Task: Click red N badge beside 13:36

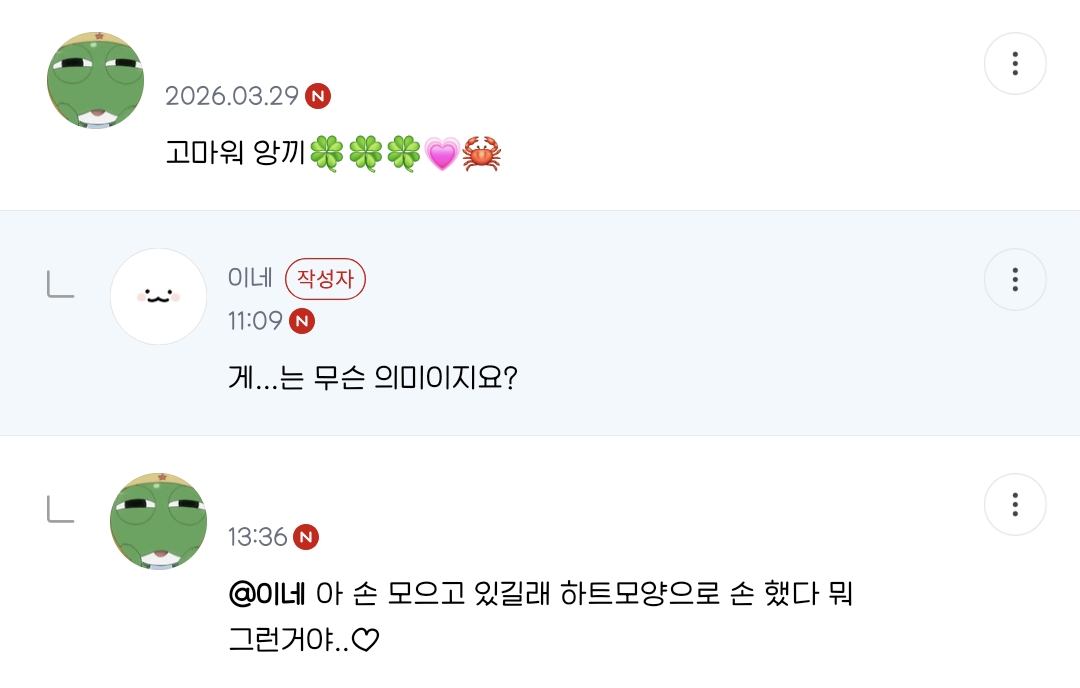Action: click(306, 537)
